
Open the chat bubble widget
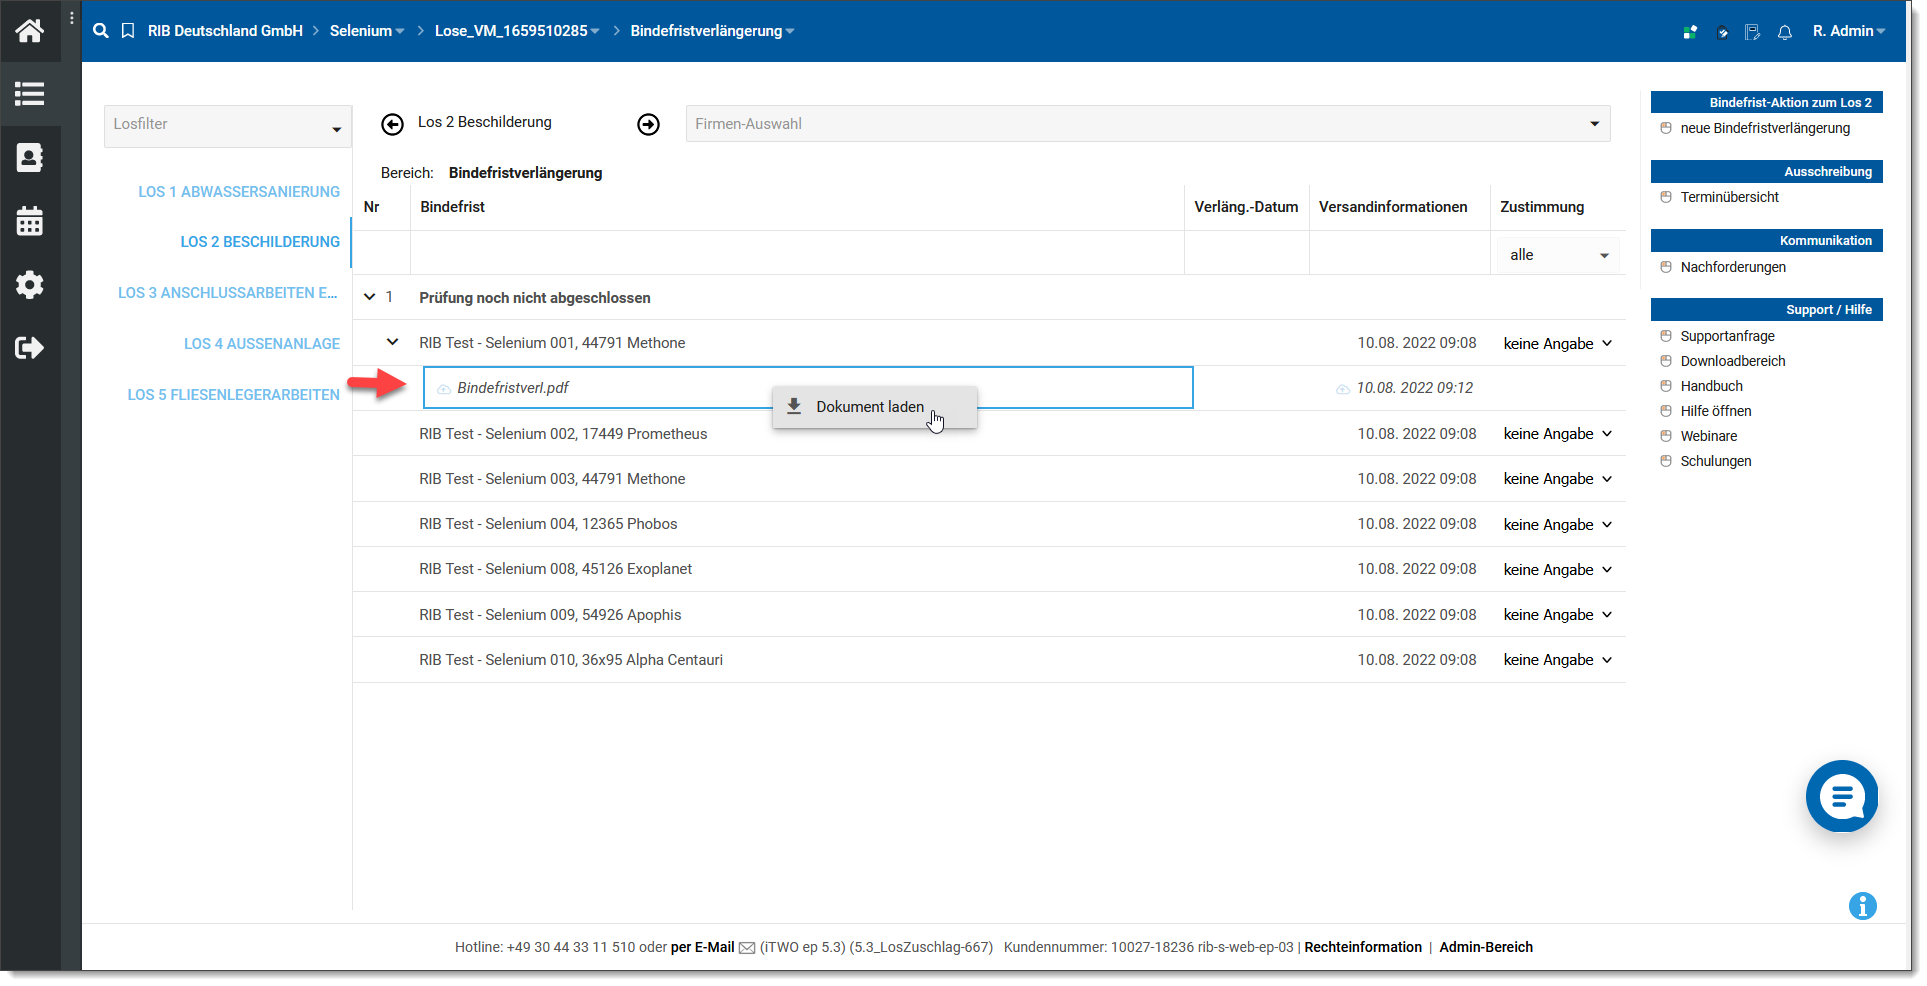tap(1842, 796)
